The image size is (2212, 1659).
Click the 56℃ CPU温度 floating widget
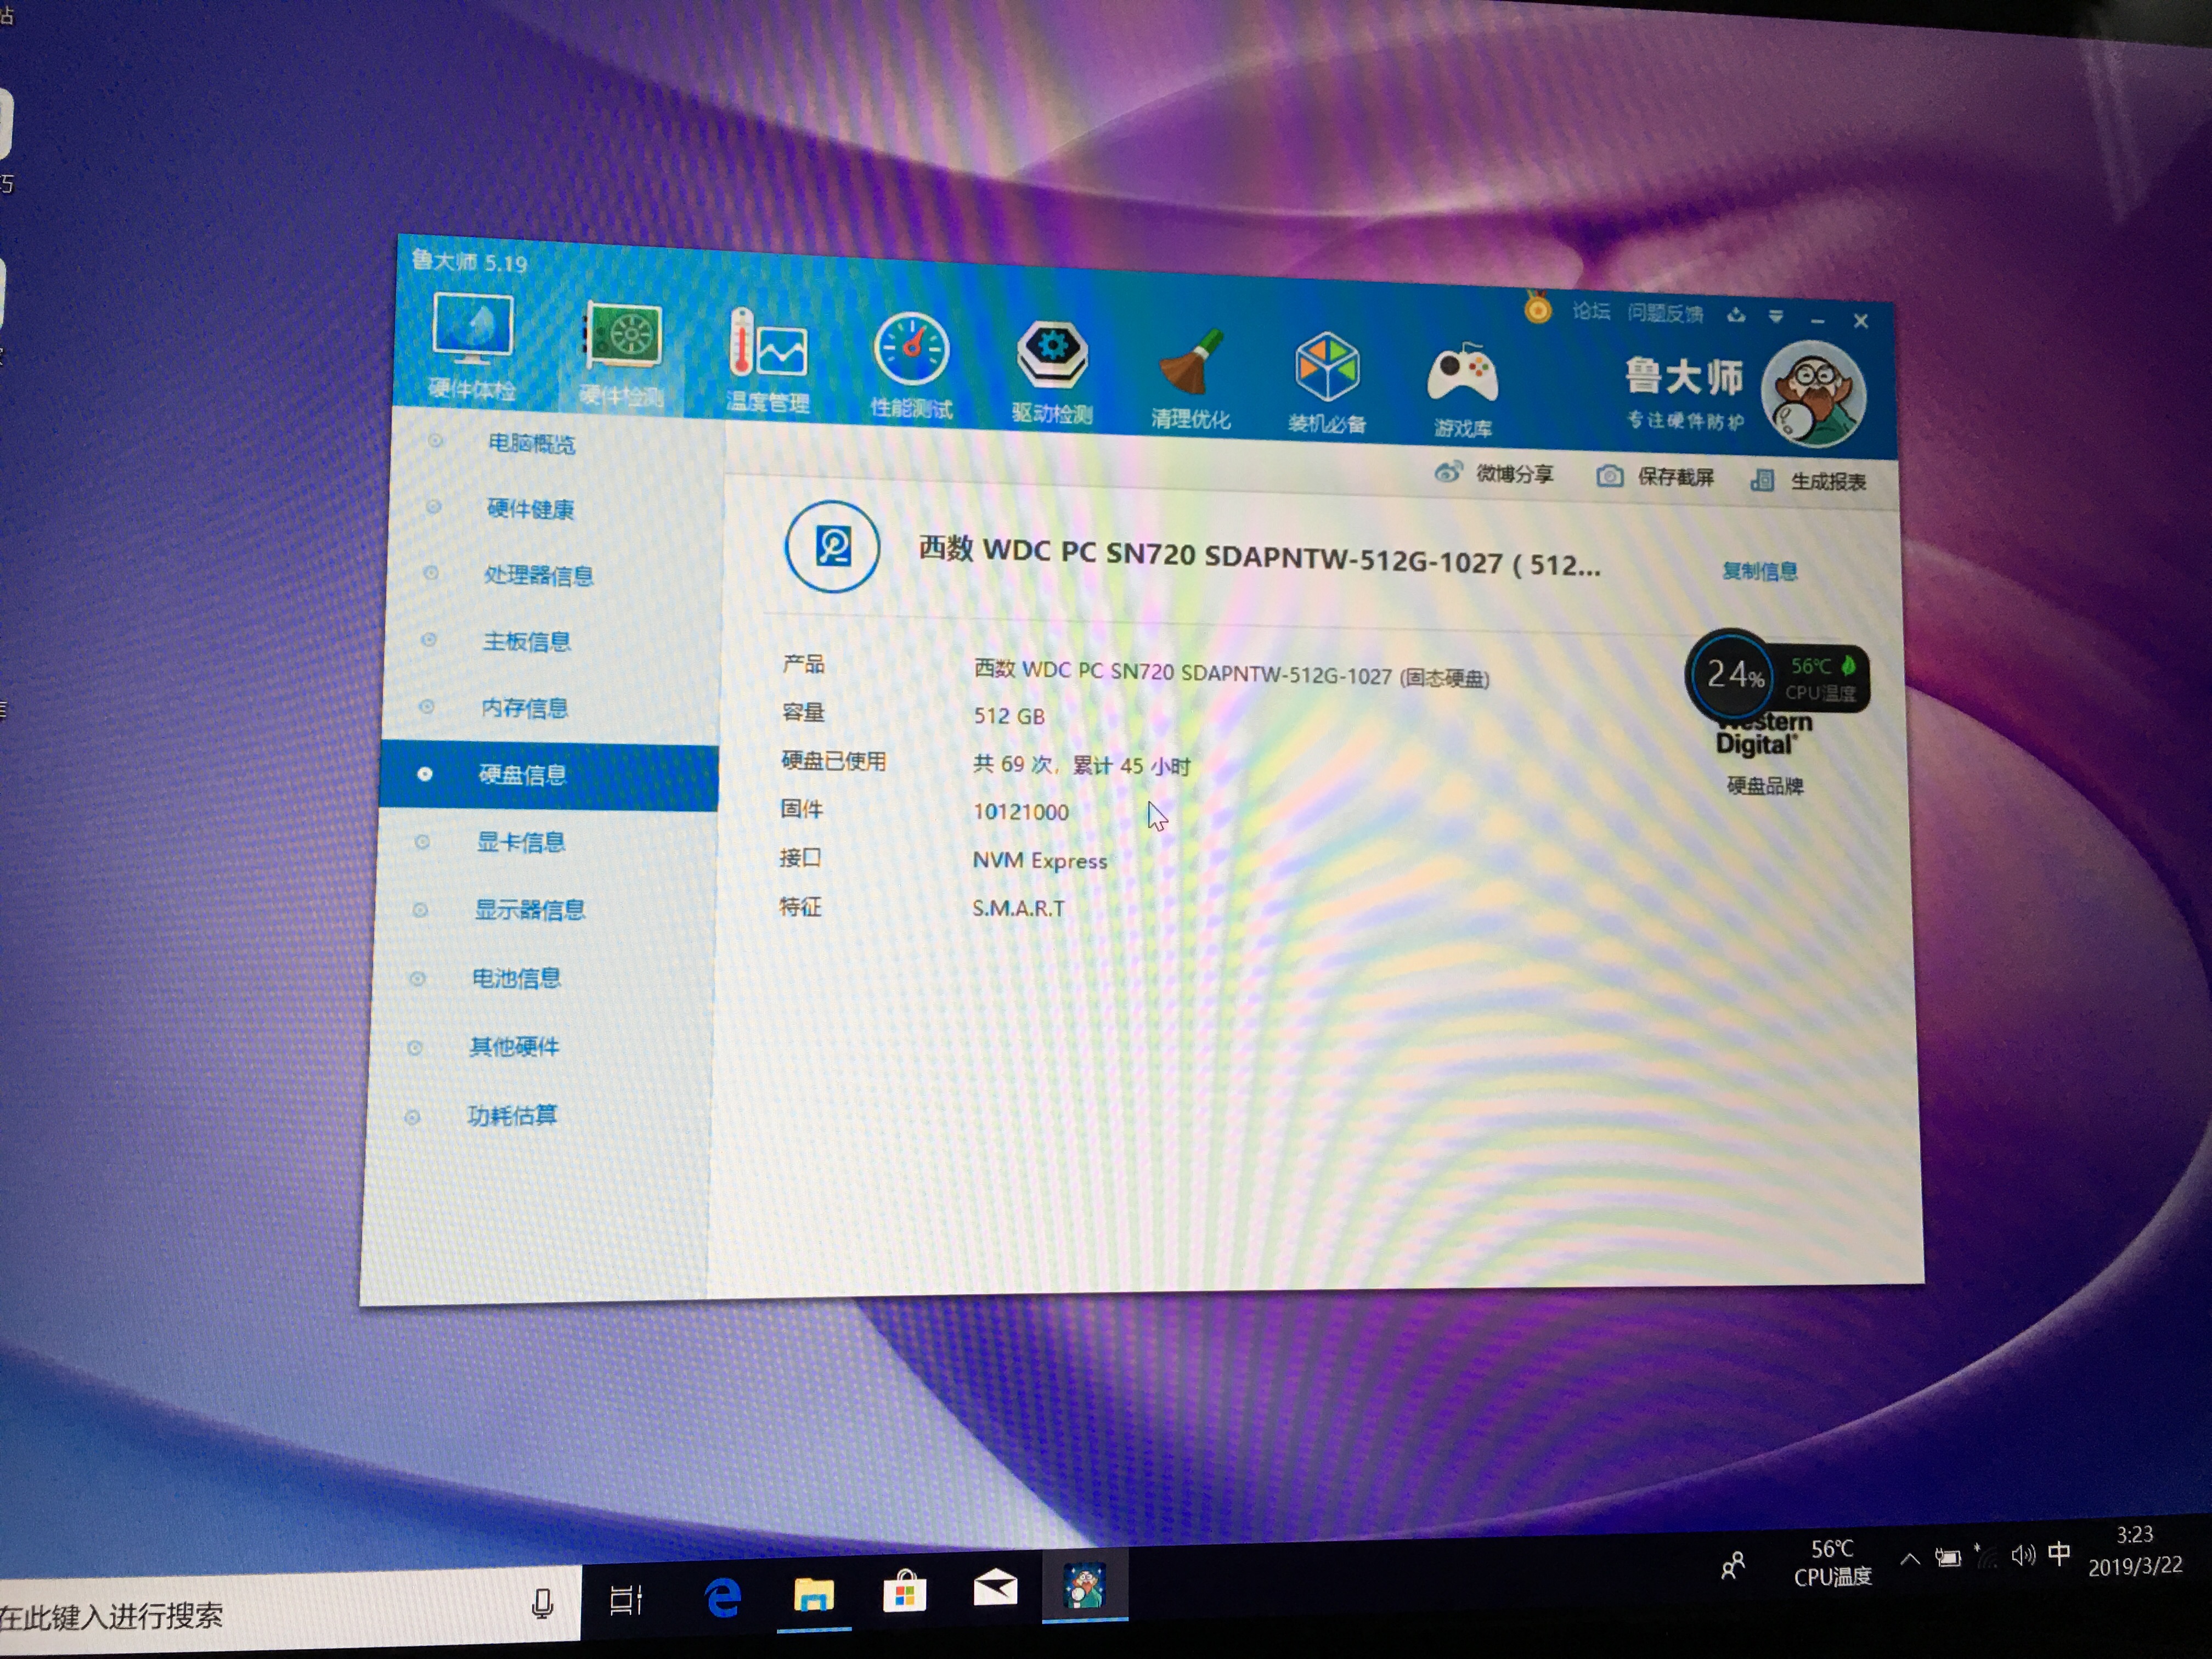1822,678
